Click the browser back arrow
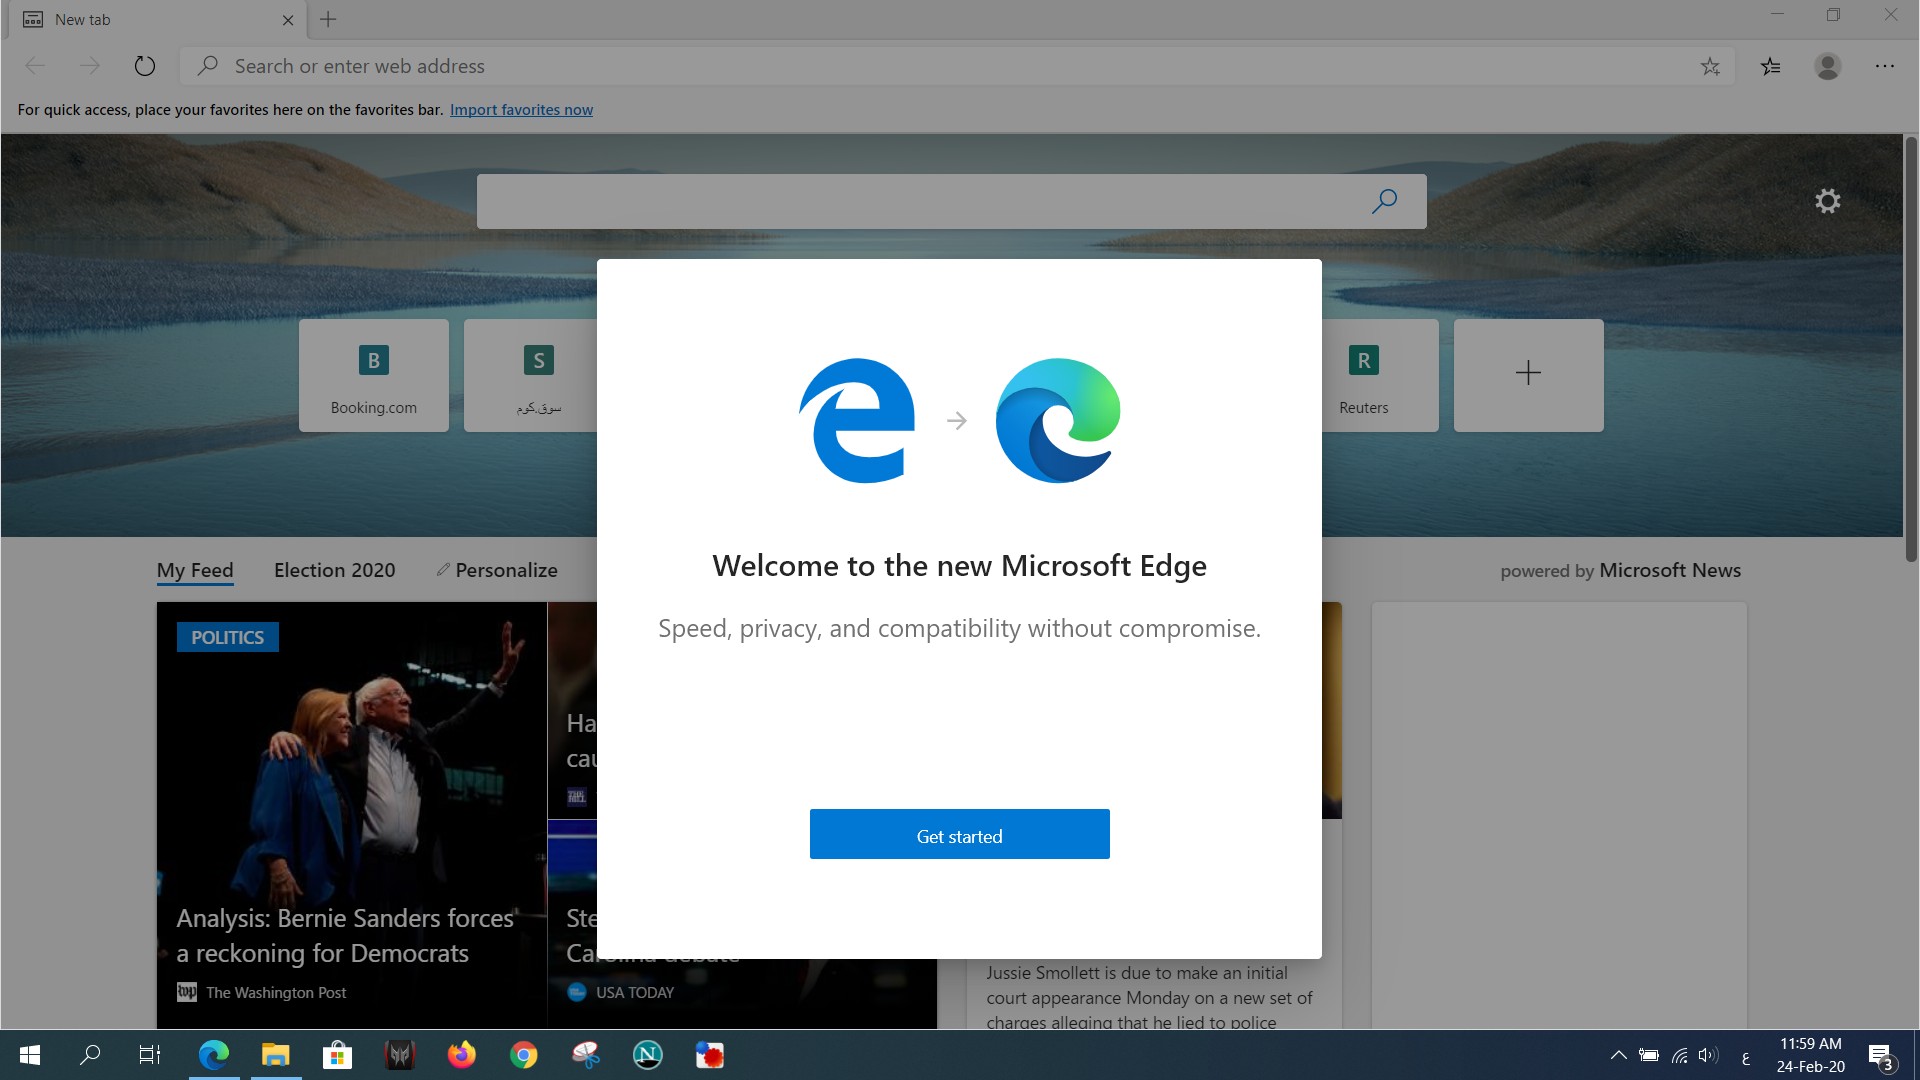This screenshot has width=1920, height=1080. pyautogui.click(x=35, y=66)
